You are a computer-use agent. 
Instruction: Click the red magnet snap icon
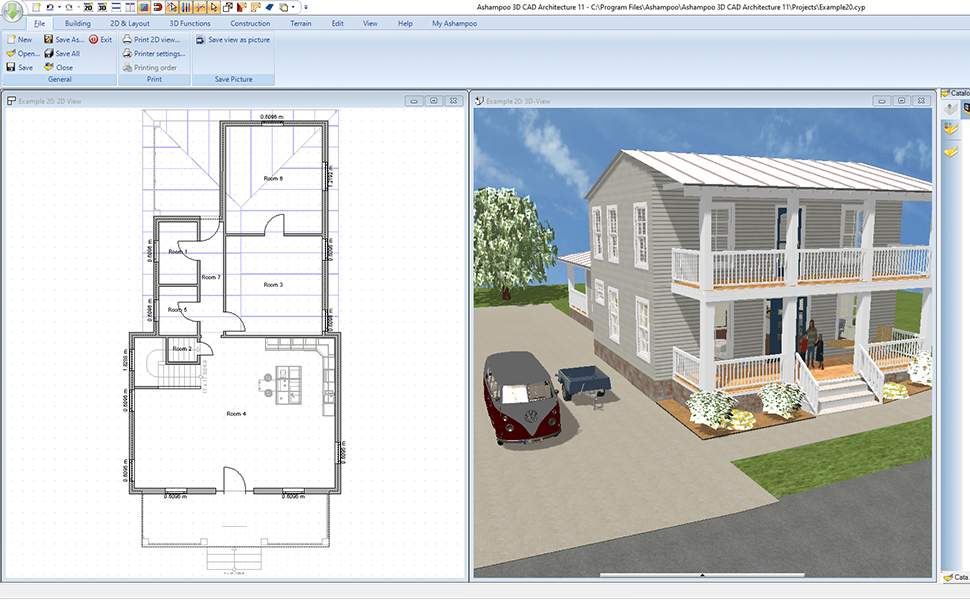click(x=158, y=7)
